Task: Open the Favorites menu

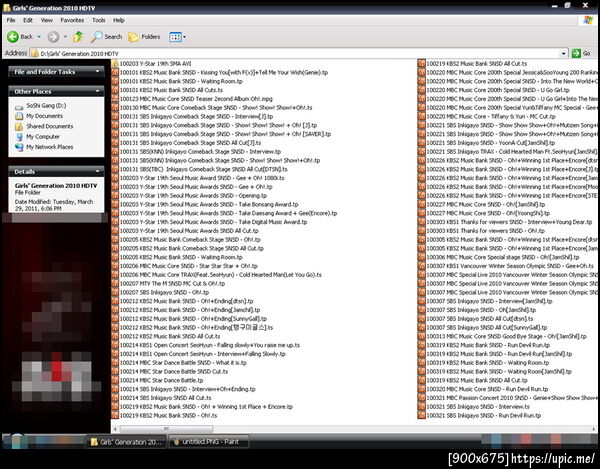Action: pyautogui.click(x=72, y=20)
